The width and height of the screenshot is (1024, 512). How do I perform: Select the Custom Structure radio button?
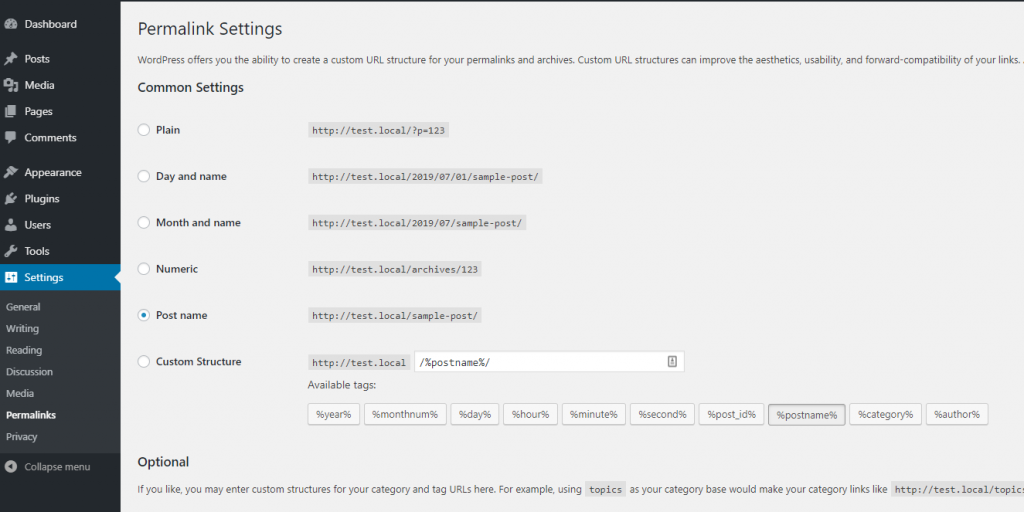pyautogui.click(x=144, y=362)
